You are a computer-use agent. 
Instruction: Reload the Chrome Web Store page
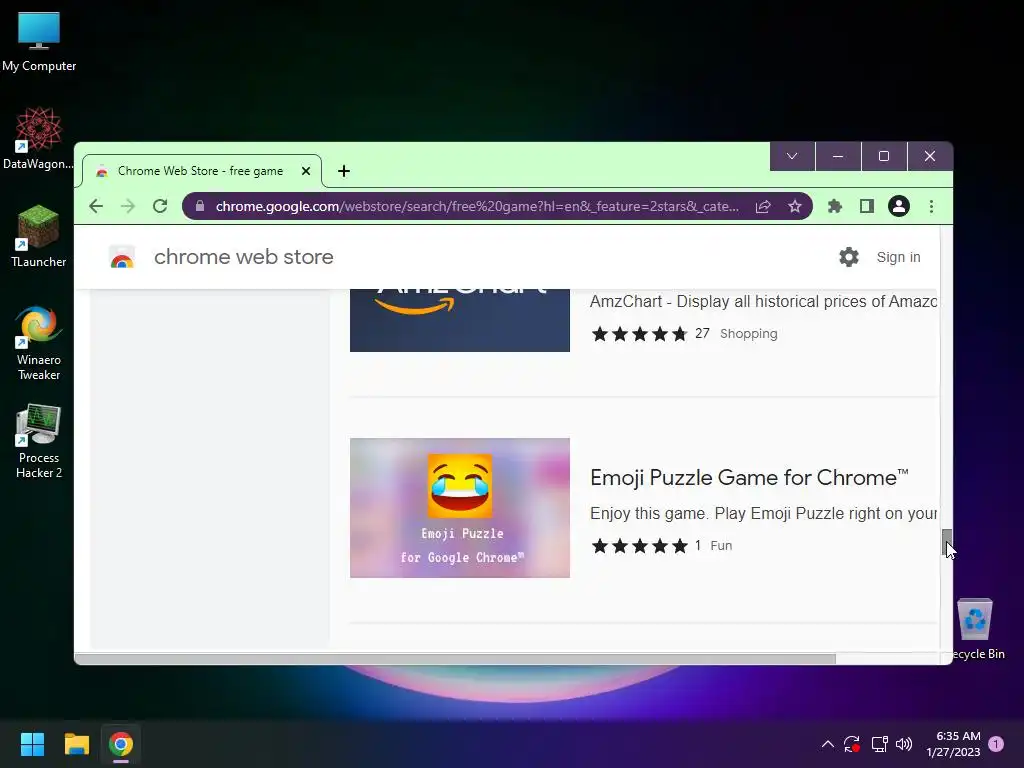point(160,206)
